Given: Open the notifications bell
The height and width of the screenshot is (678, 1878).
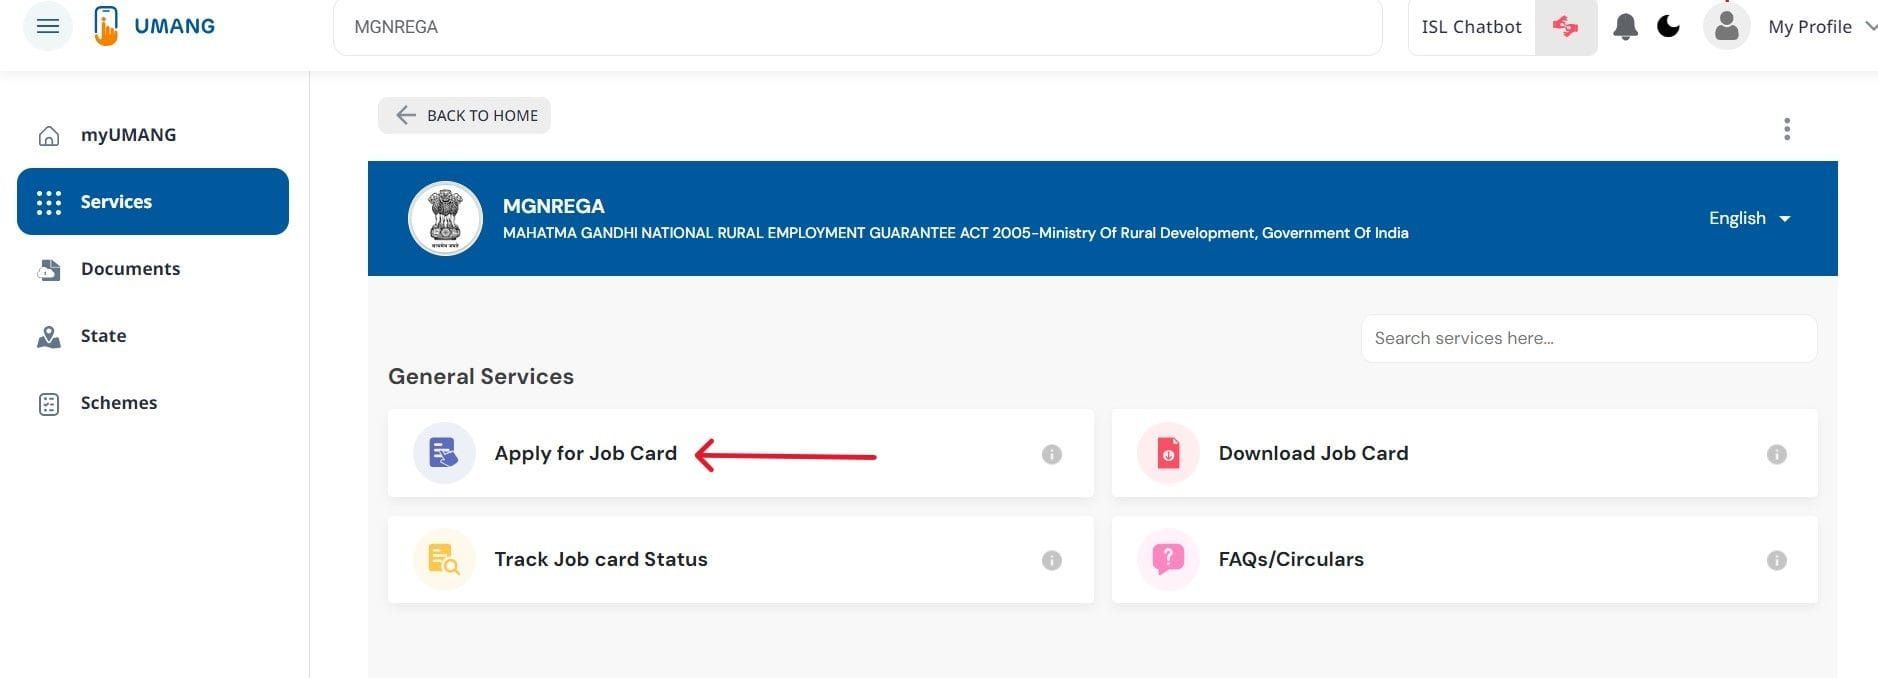Looking at the screenshot, I should pos(1626,27).
